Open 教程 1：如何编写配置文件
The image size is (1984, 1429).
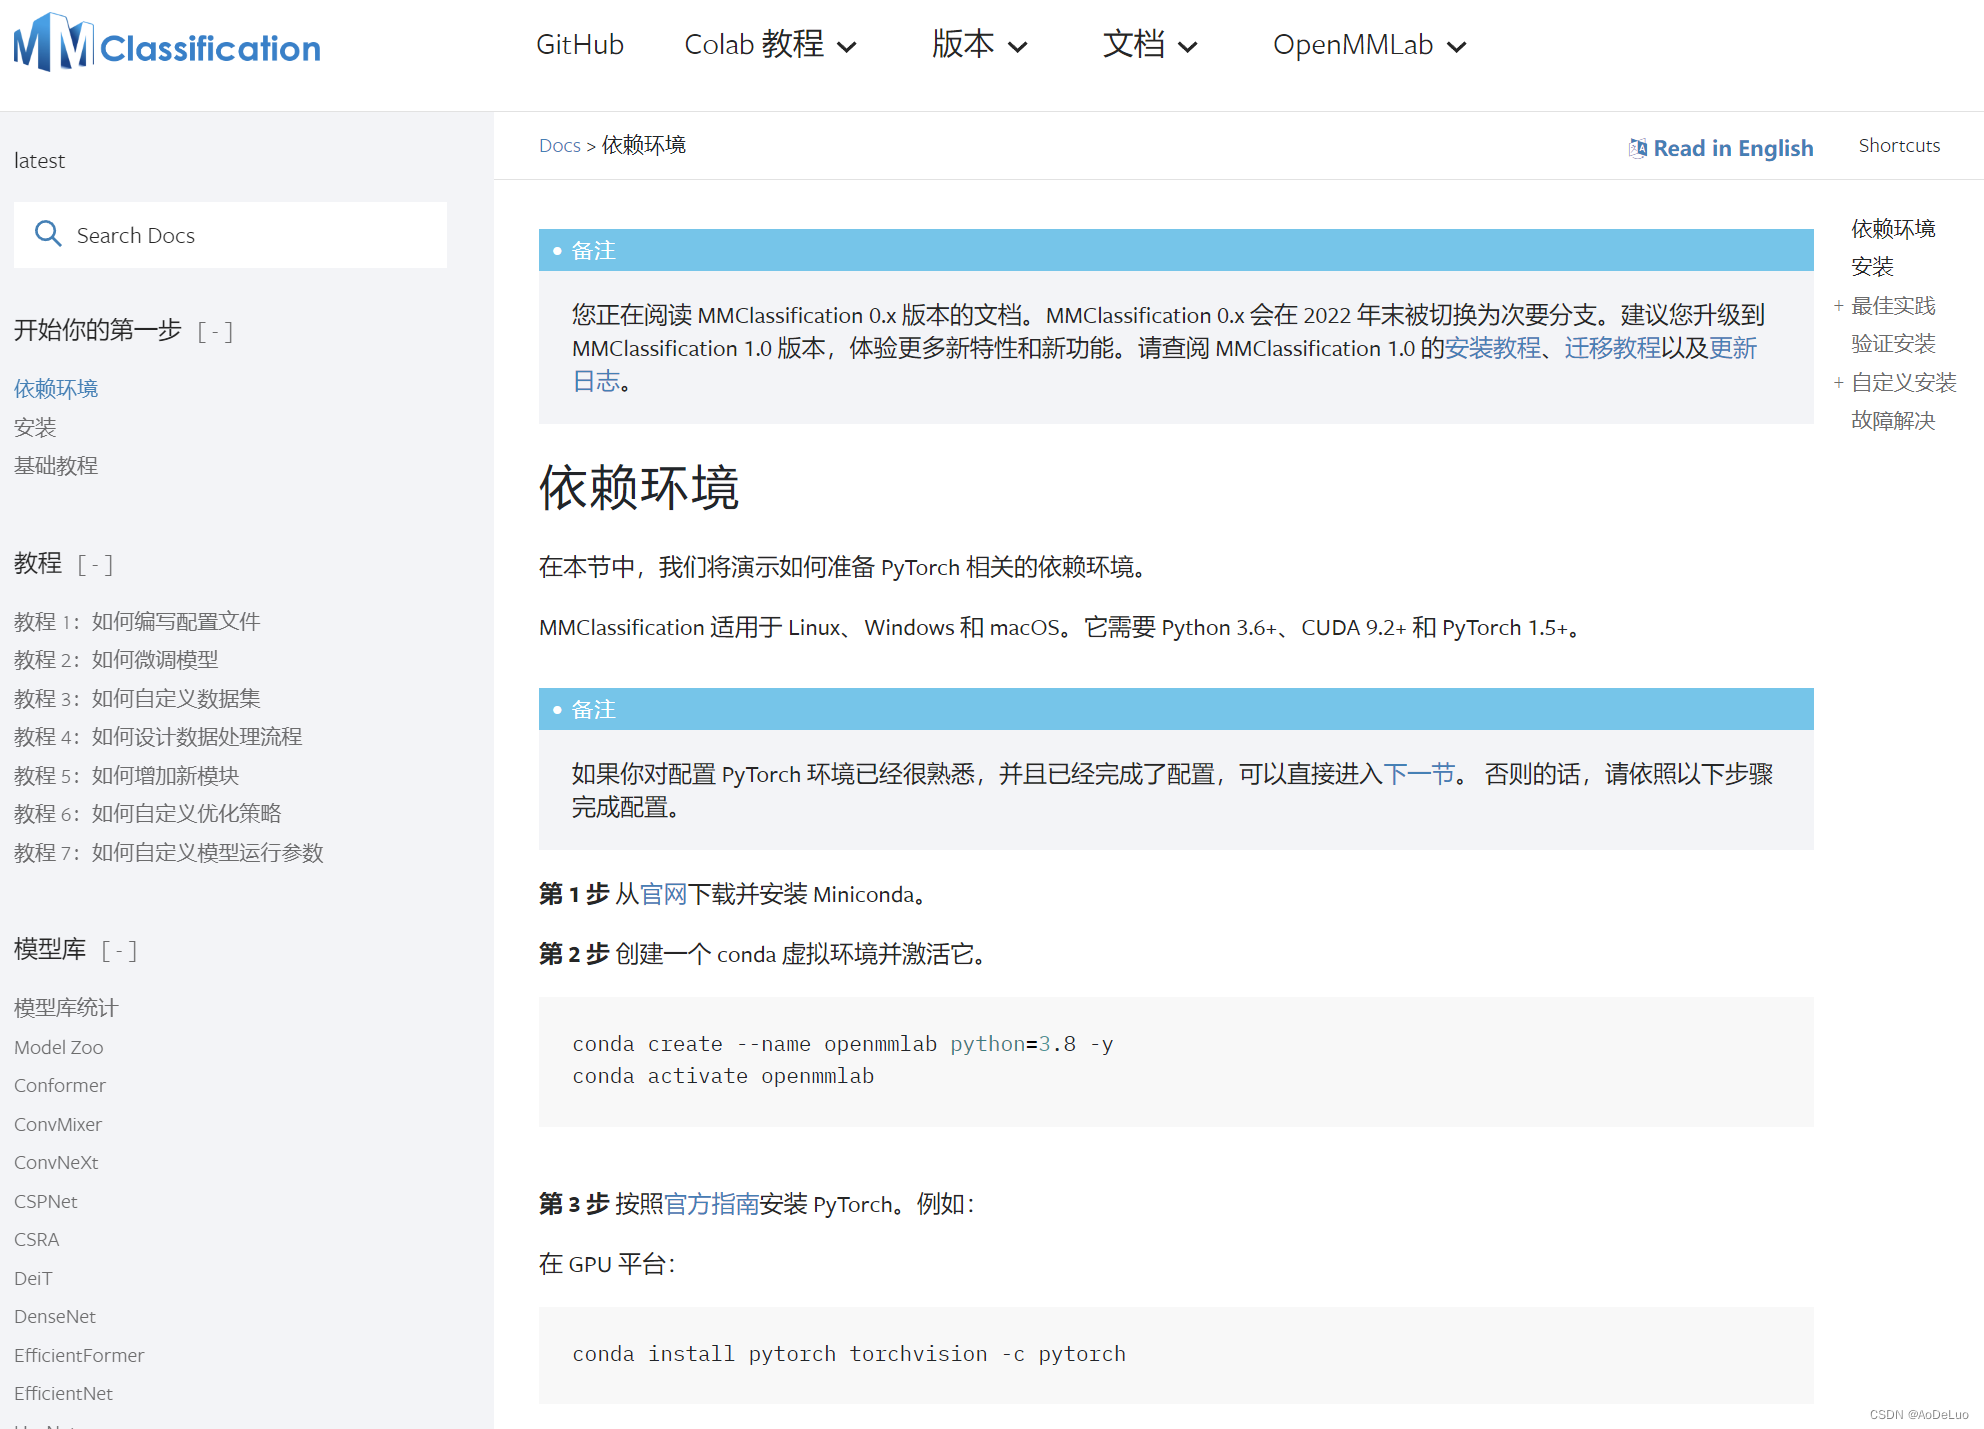coord(137,621)
